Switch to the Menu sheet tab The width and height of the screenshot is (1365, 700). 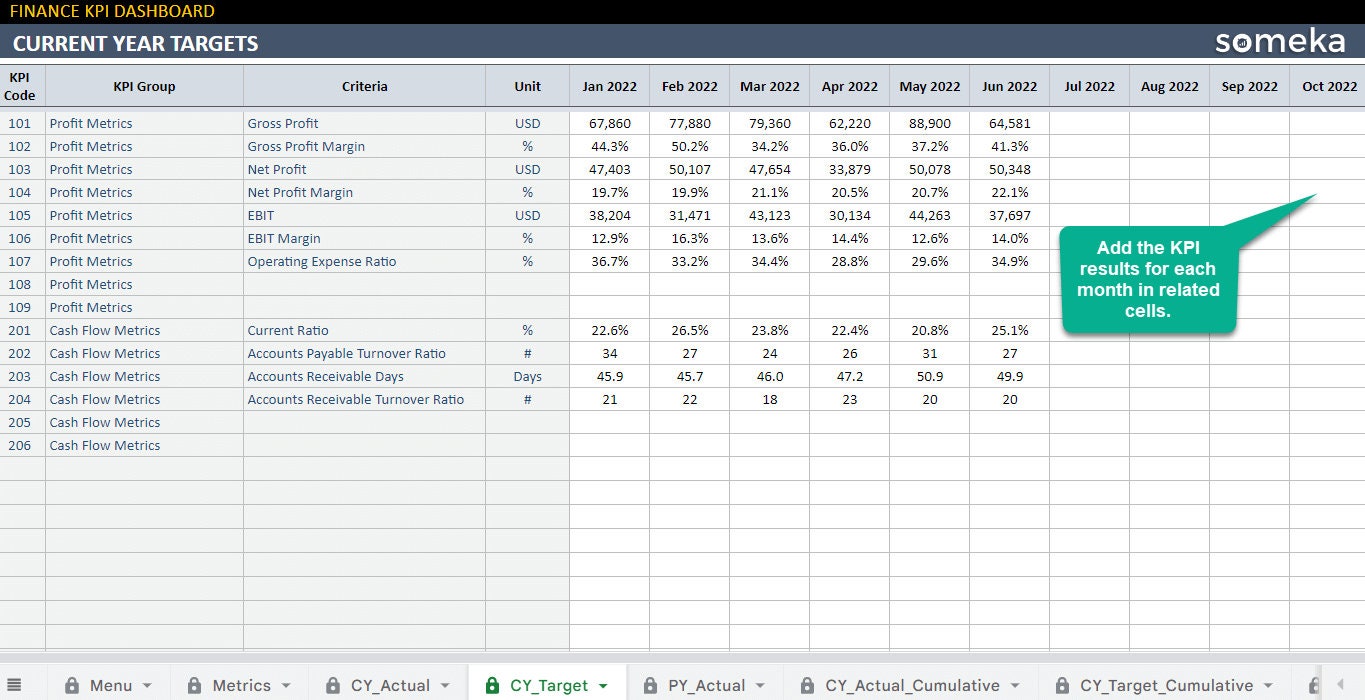click(x=111, y=686)
